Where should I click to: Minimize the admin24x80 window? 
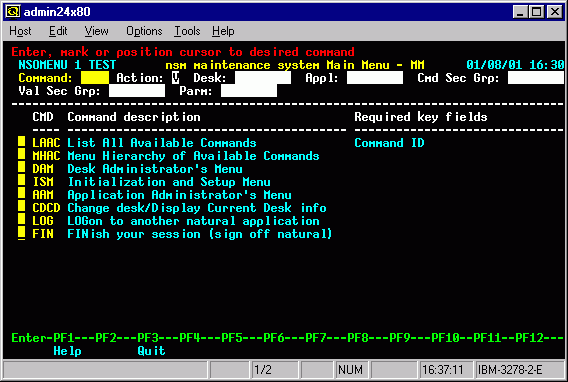pos(520,12)
